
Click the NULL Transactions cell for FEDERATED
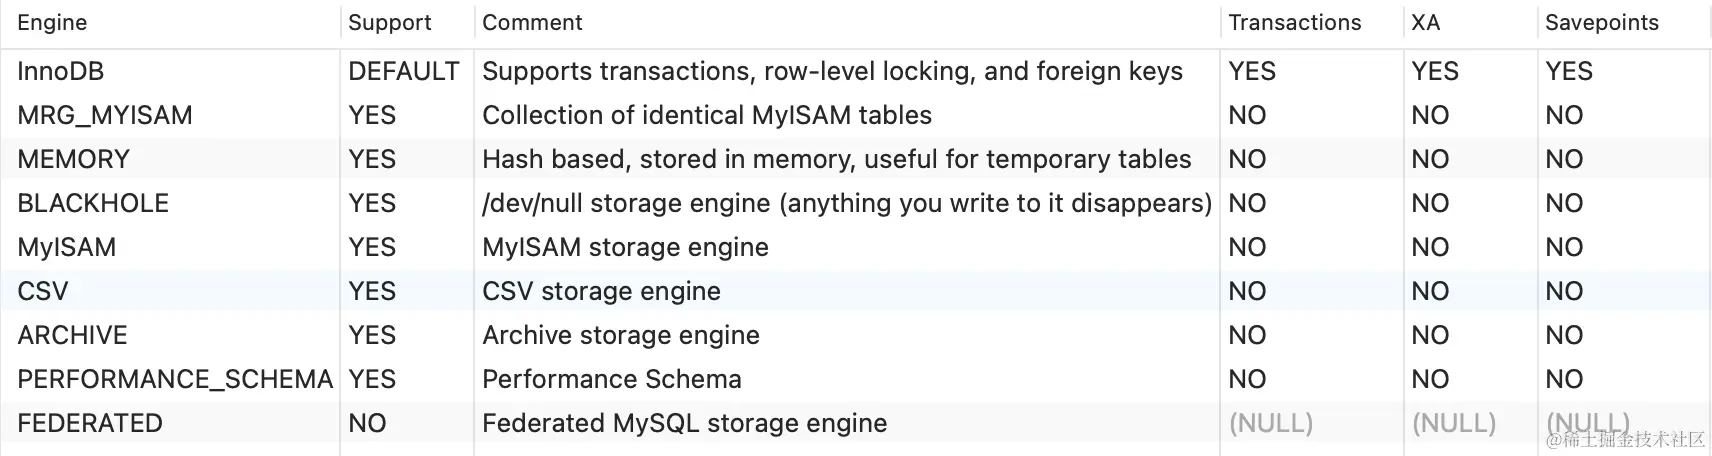point(1270,423)
